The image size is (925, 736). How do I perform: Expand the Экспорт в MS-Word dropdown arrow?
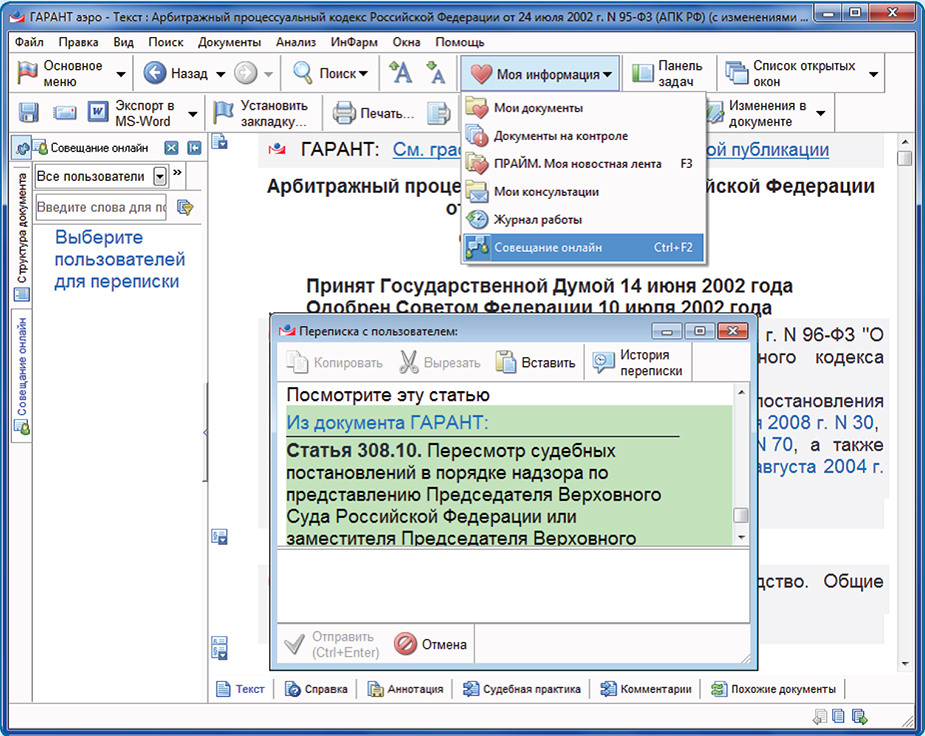click(192, 114)
